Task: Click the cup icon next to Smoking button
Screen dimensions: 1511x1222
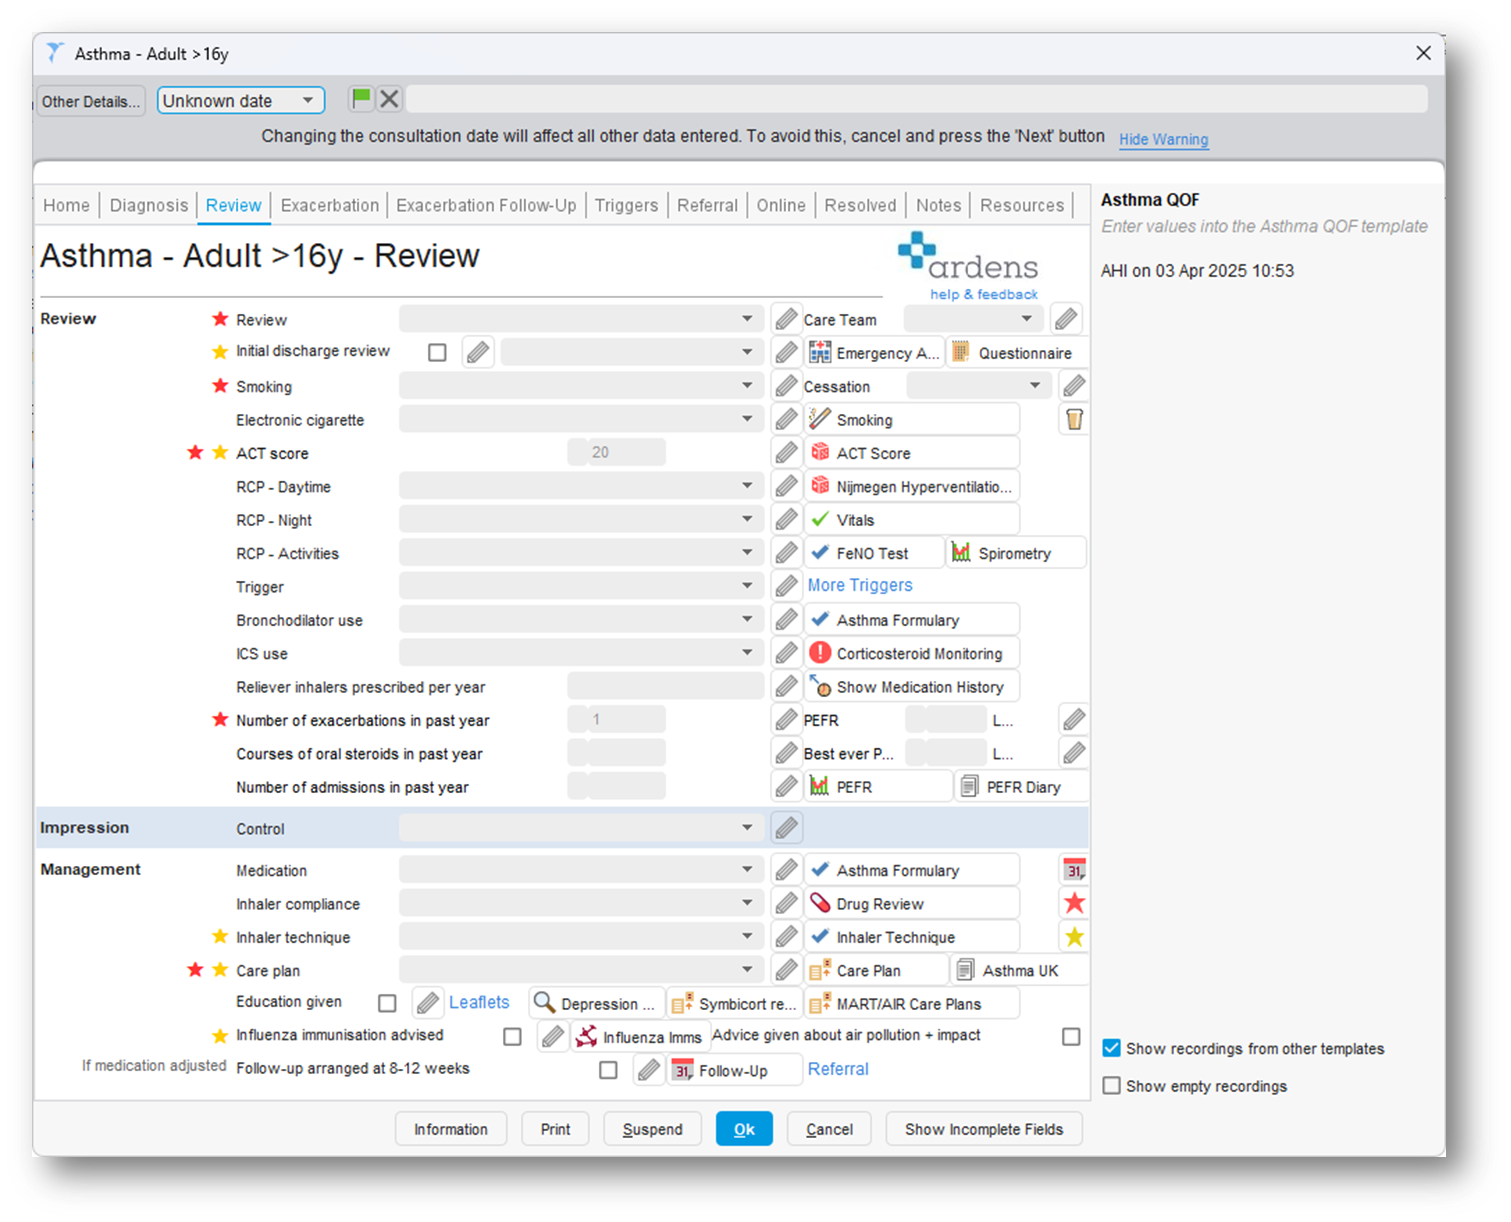Action: tap(1074, 420)
